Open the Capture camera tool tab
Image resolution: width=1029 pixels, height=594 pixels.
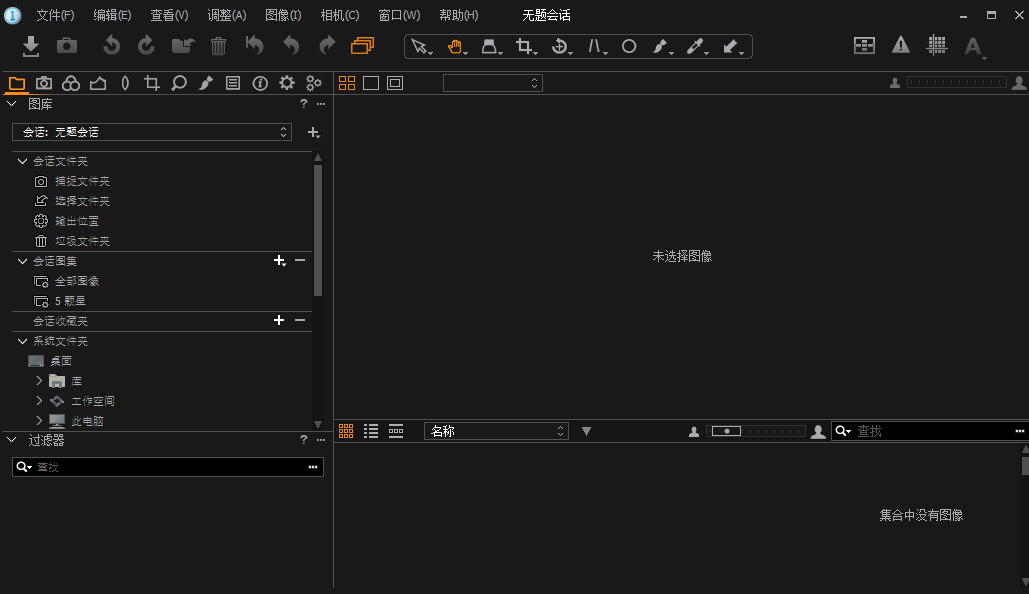click(44, 83)
